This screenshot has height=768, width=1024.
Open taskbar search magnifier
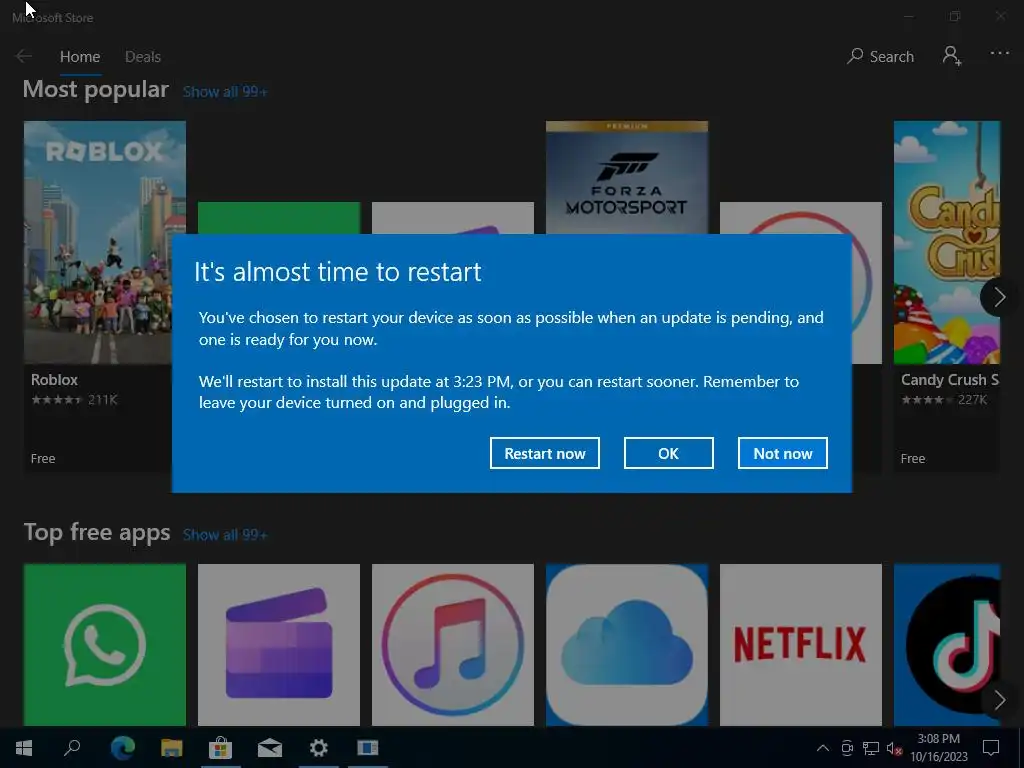pyautogui.click(x=72, y=748)
